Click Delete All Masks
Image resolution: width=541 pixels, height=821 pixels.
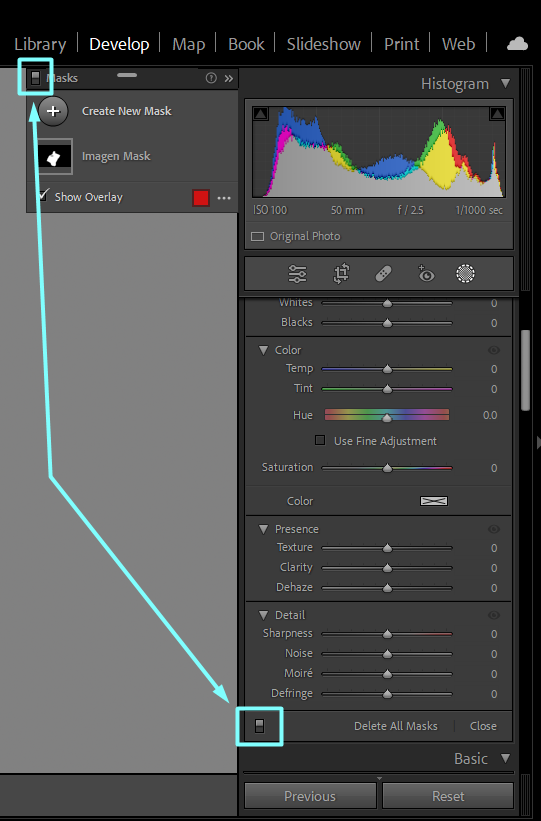[395, 726]
